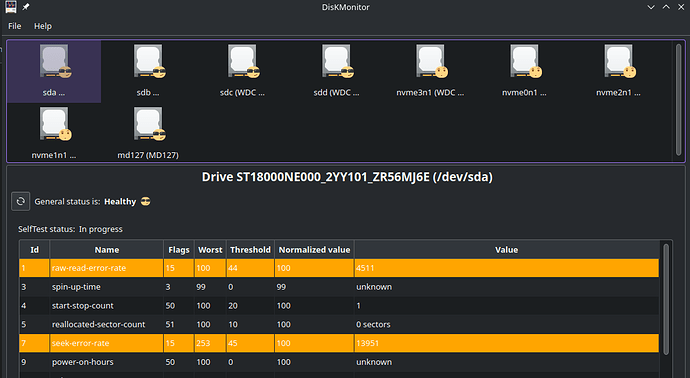Click the '0 sectors' value cell
Screen dimensions: 690x378
pyautogui.click(x=373, y=324)
